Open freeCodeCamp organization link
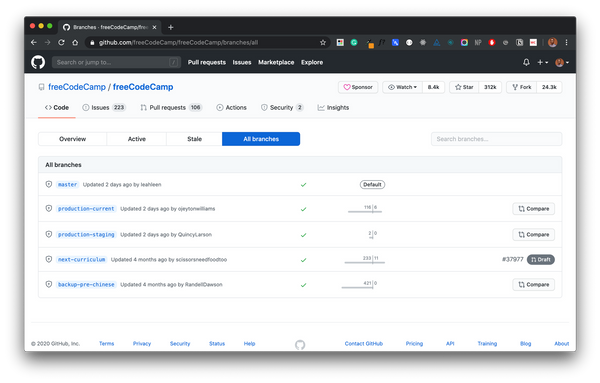The width and height of the screenshot is (600, 383). click(77, 87)
